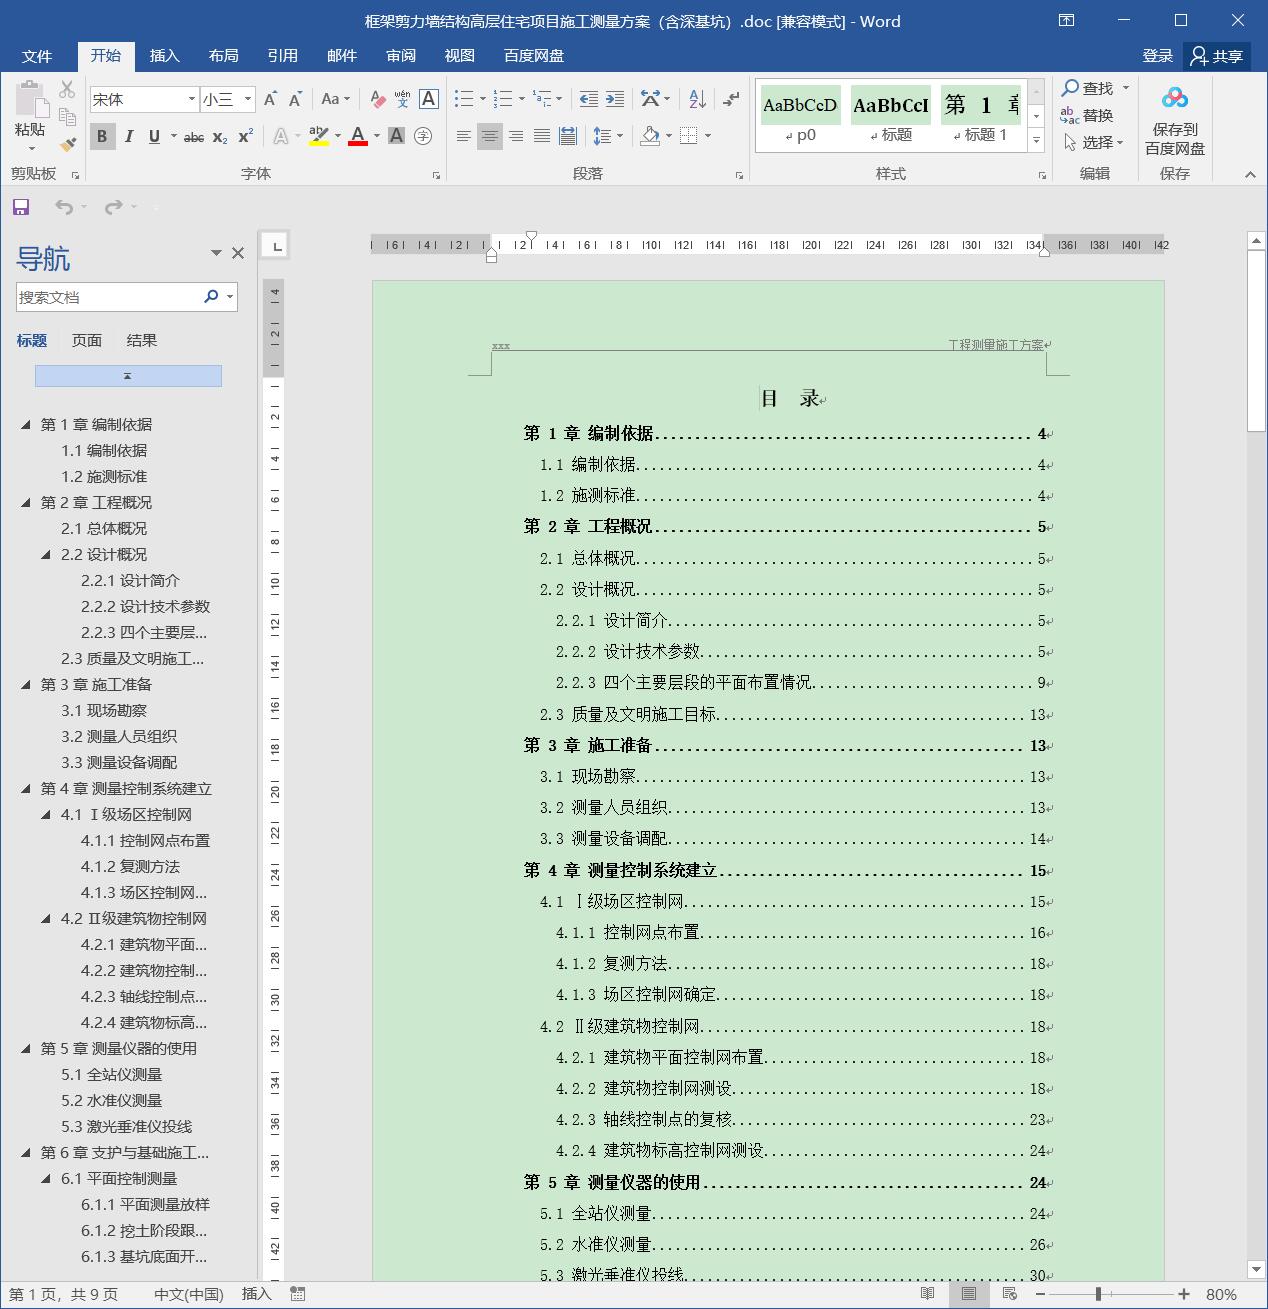Click the 替换 replace button

1087,115
